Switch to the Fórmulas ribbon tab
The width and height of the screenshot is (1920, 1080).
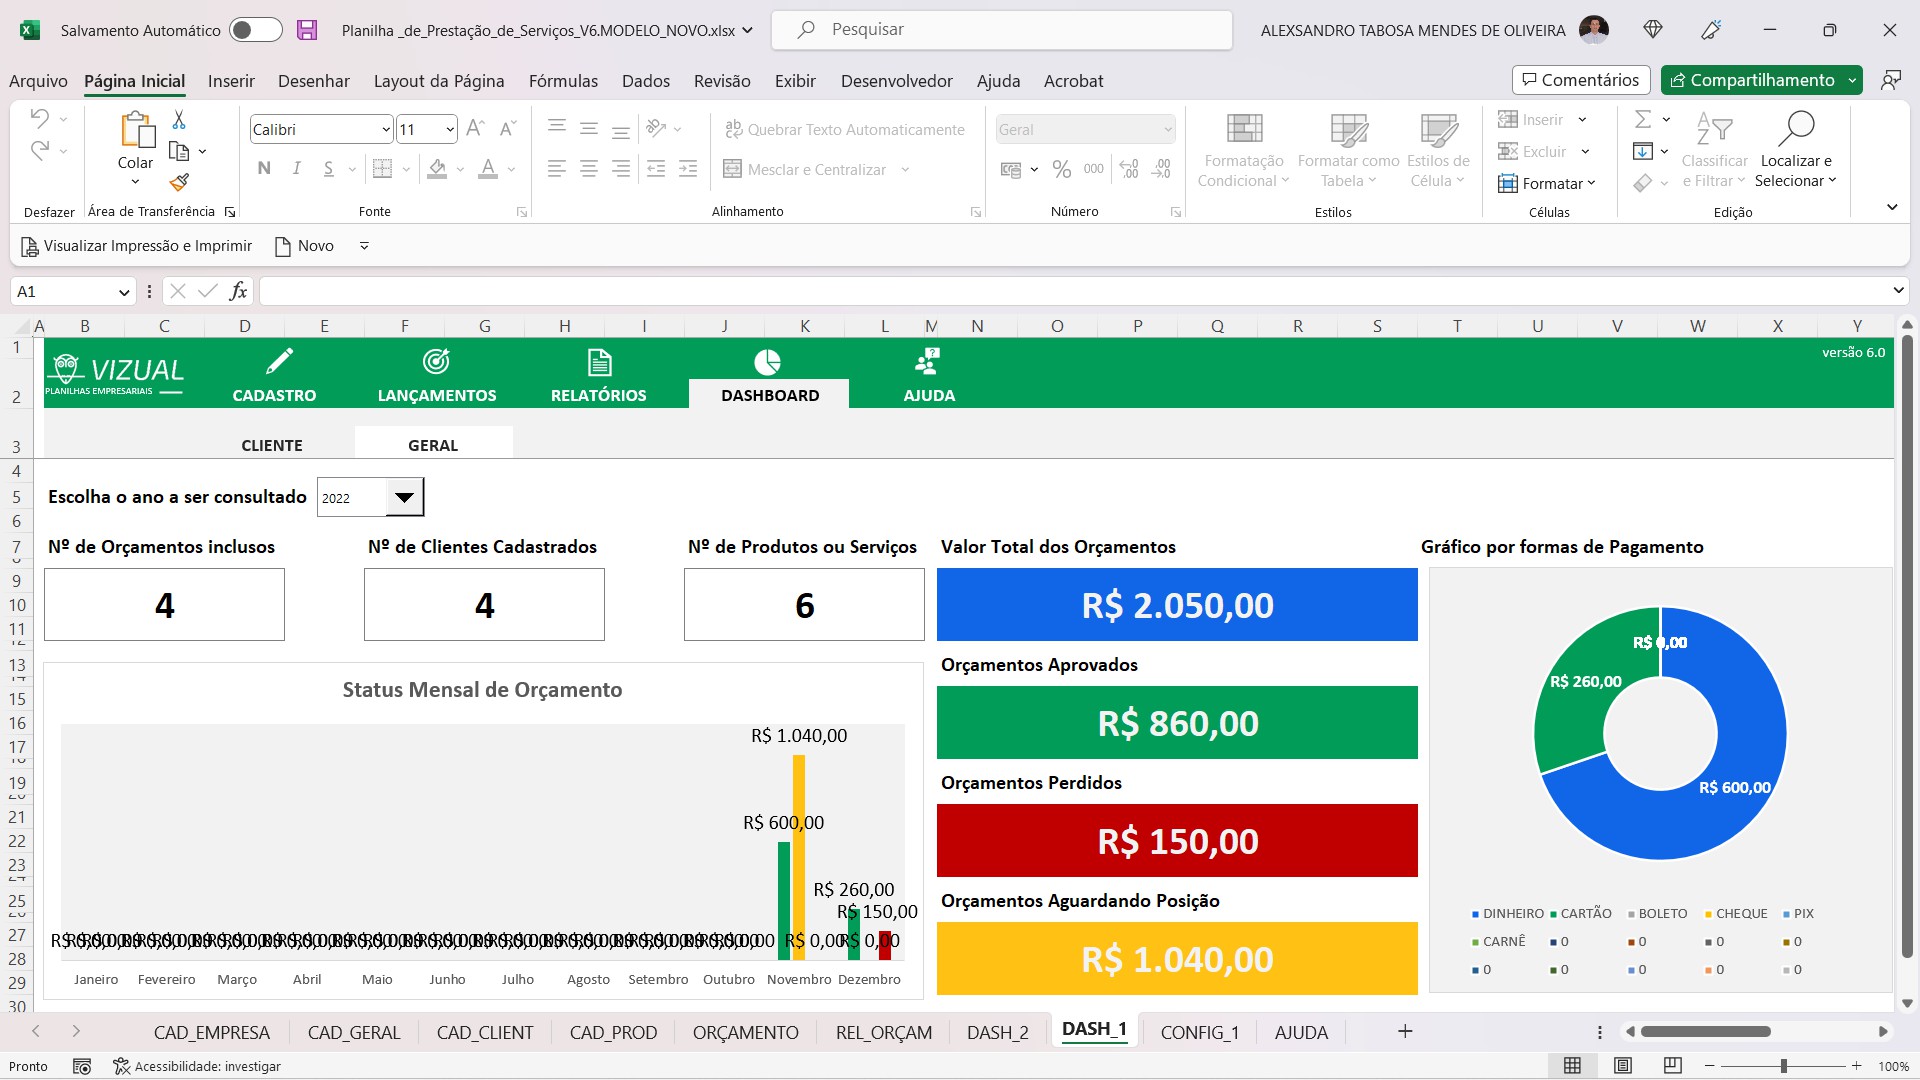coord(563,81)
